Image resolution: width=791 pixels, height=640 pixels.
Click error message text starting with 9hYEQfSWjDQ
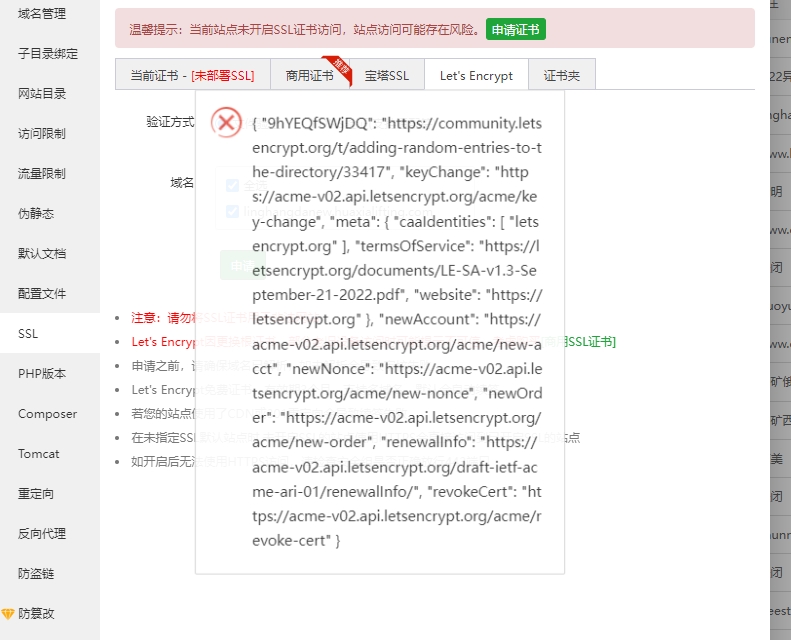point(397,332)
